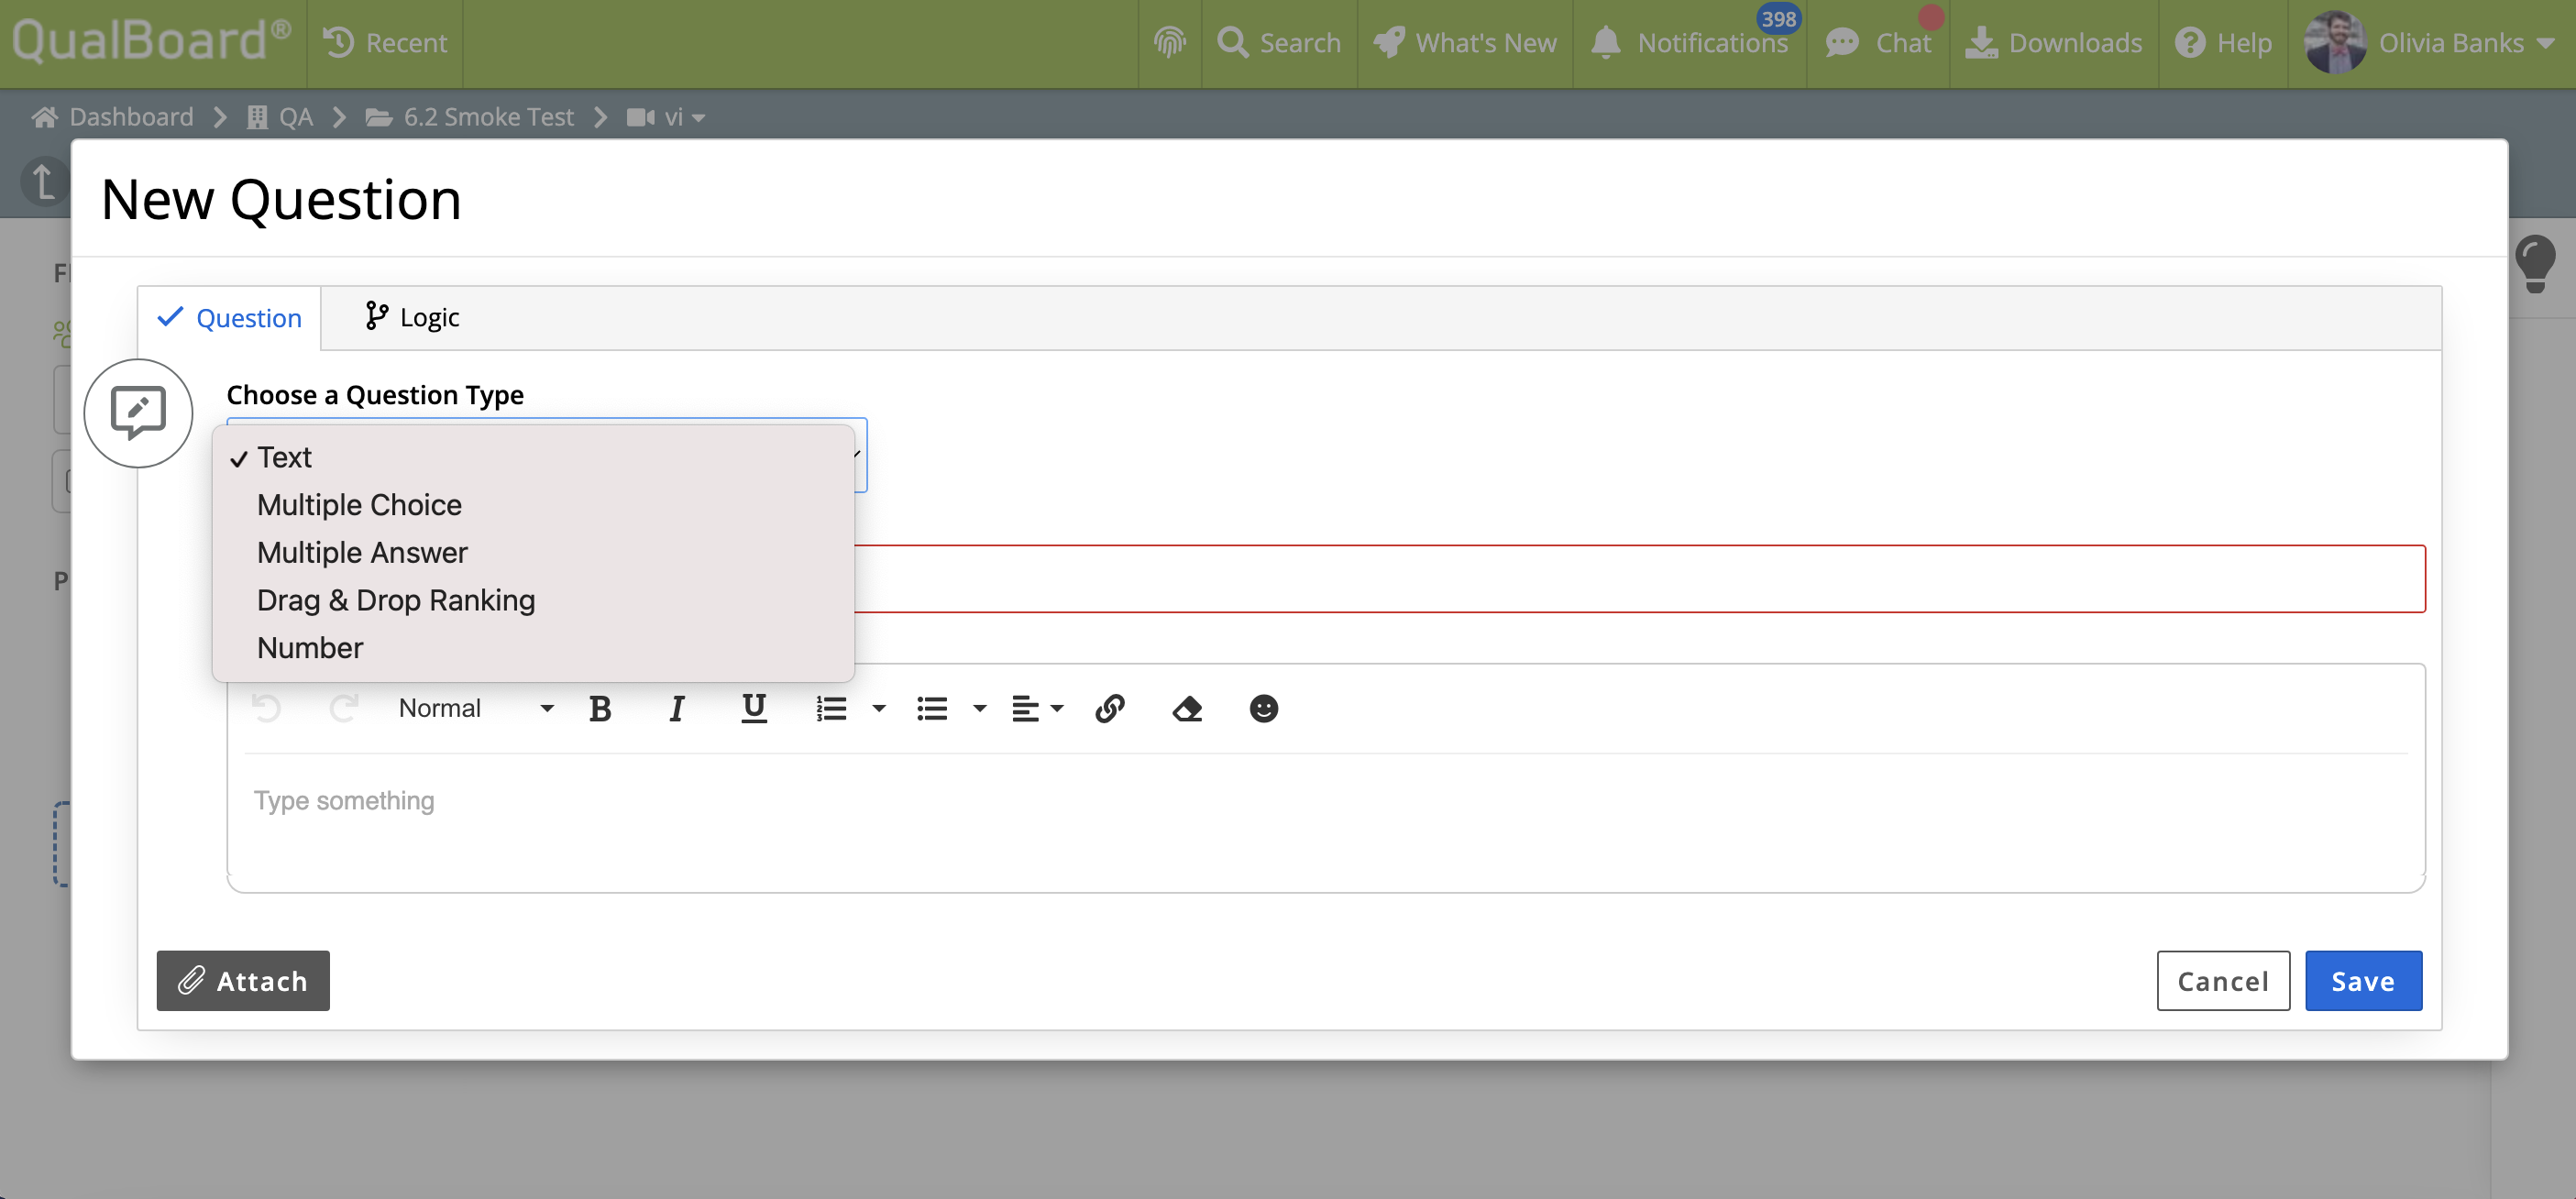The height and width of the screenshot is (1199, 2576).
Task: Insert an ordered numbered list
Action: tap(831, 709)
